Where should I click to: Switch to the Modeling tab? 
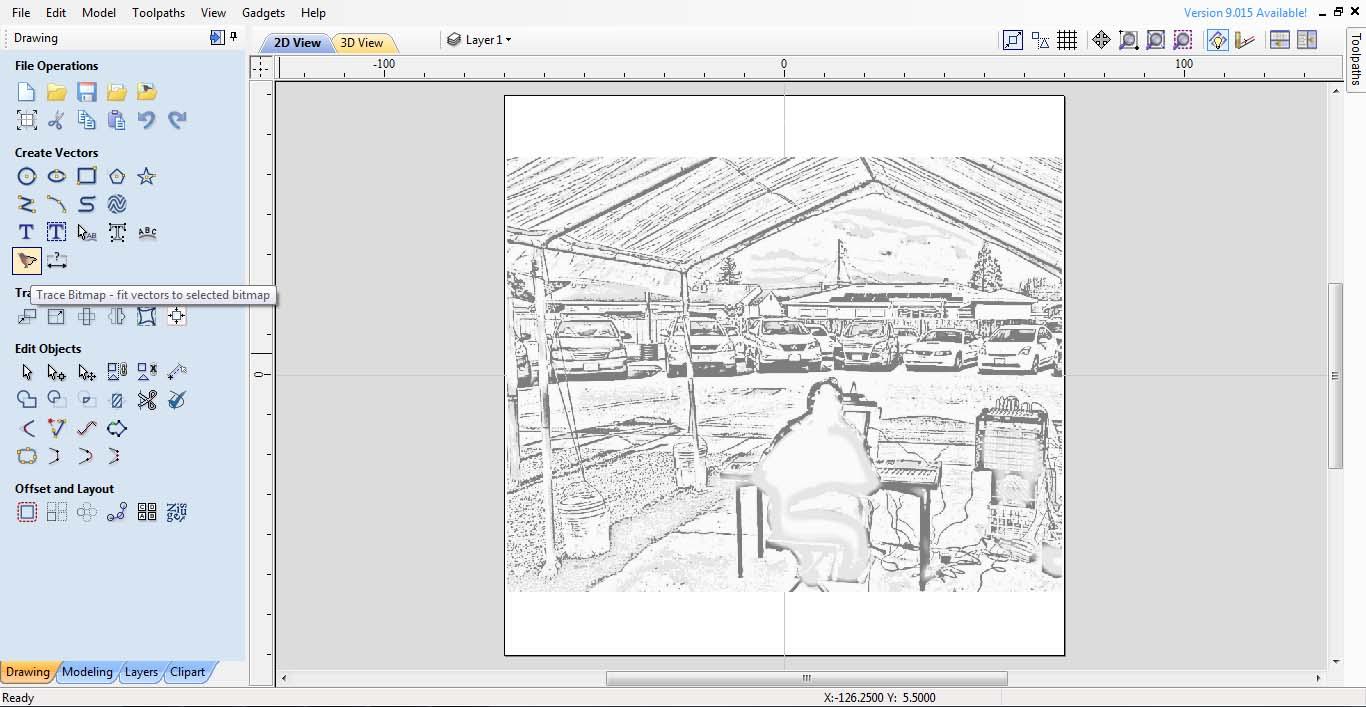[x=87, y=672]
